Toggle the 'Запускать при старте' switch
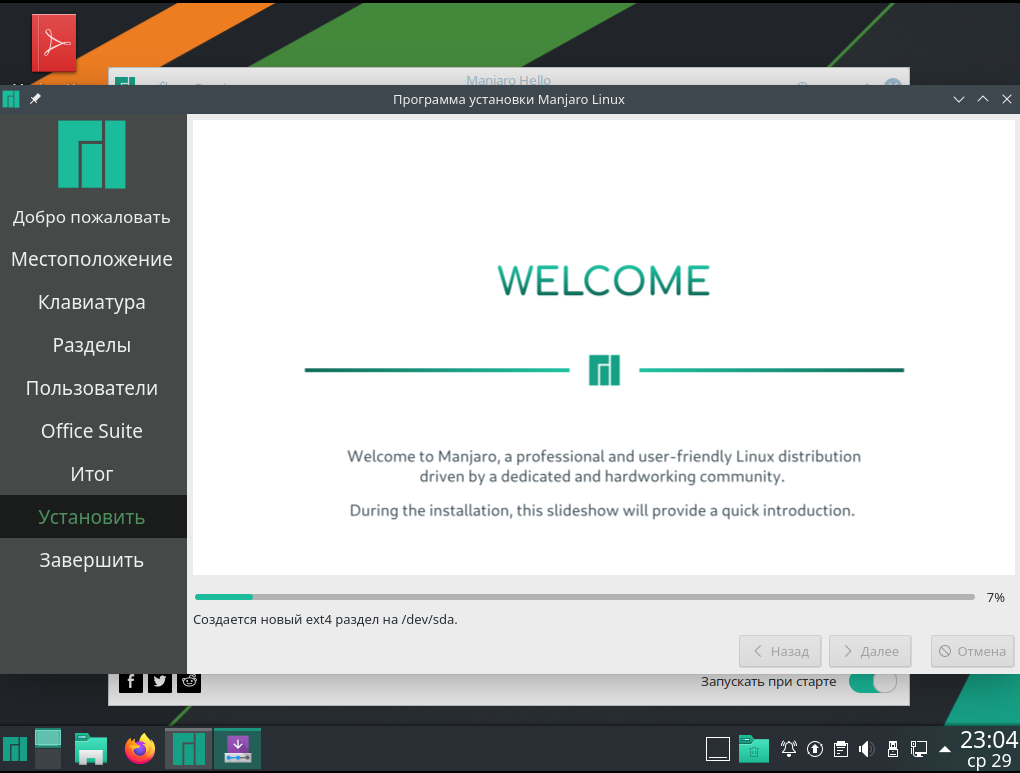1020x773 pixels. click(x=873, y=681)
